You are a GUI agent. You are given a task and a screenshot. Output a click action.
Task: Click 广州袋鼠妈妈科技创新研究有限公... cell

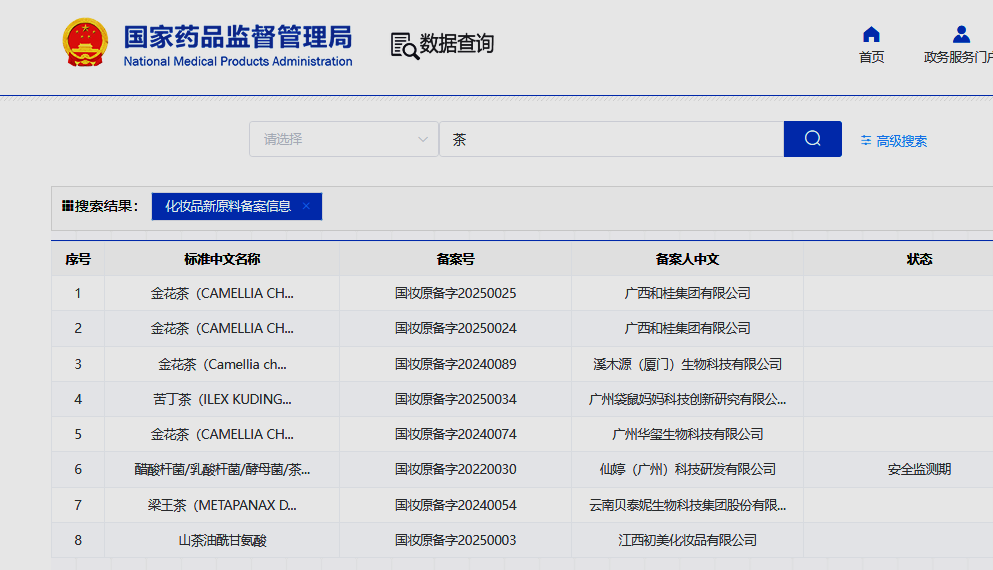pyautogui.click(x=687, y=399)
